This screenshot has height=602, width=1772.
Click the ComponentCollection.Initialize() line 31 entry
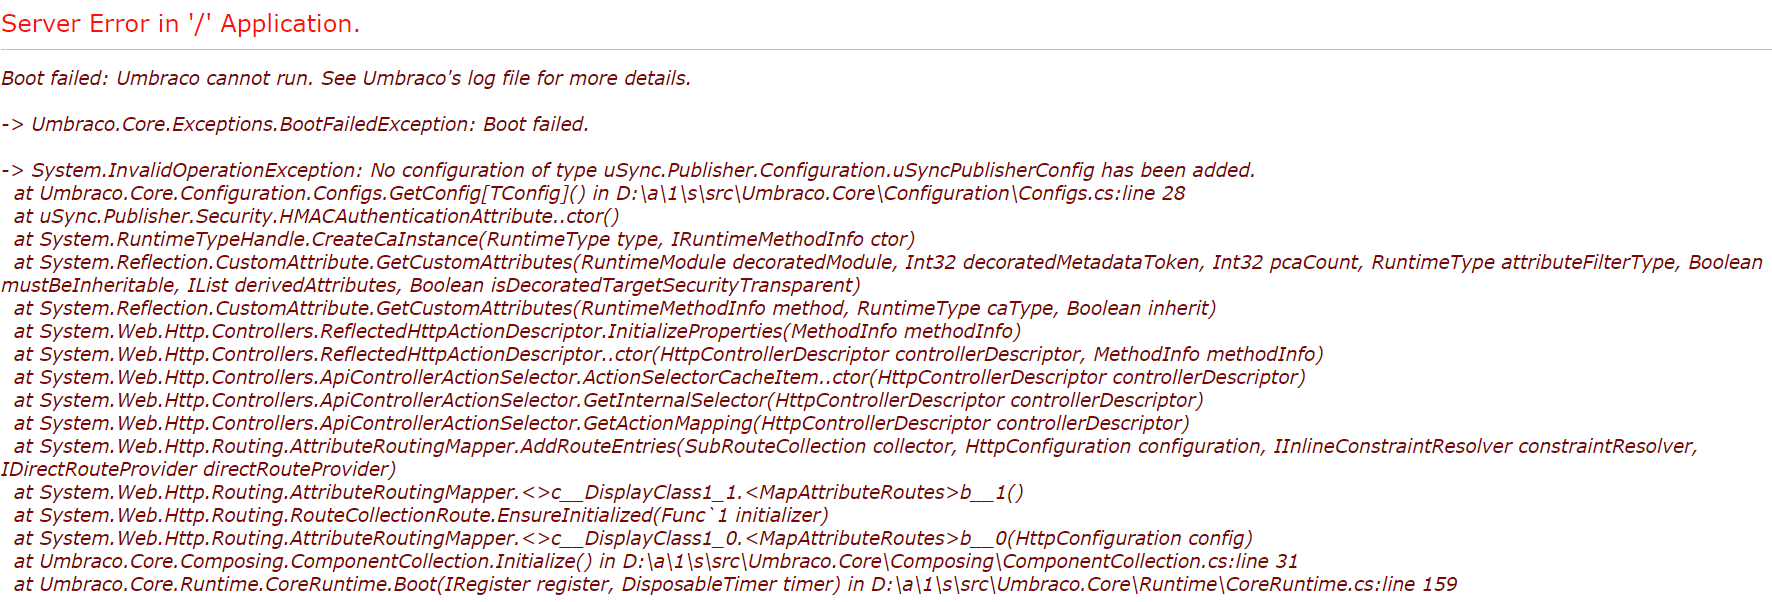(x=655, y=561)
